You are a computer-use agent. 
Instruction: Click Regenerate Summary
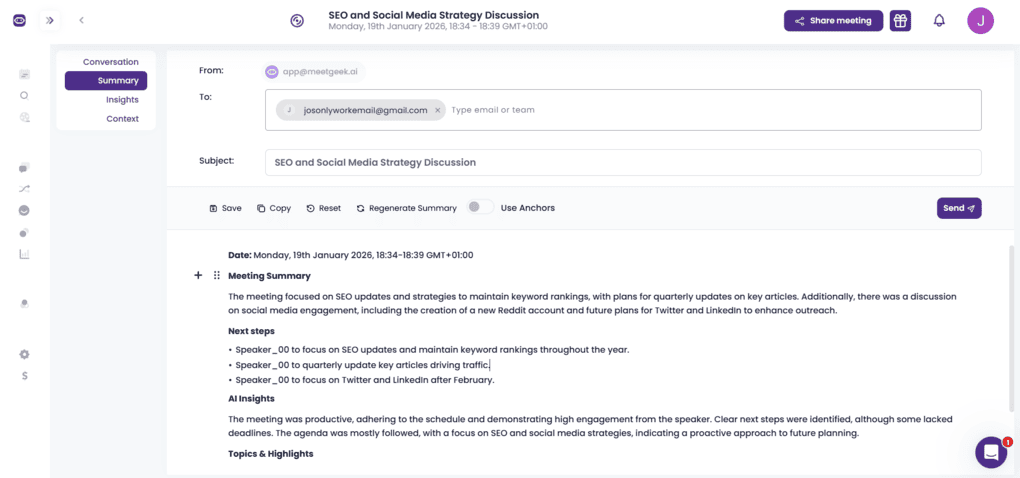tap(406, 208)
